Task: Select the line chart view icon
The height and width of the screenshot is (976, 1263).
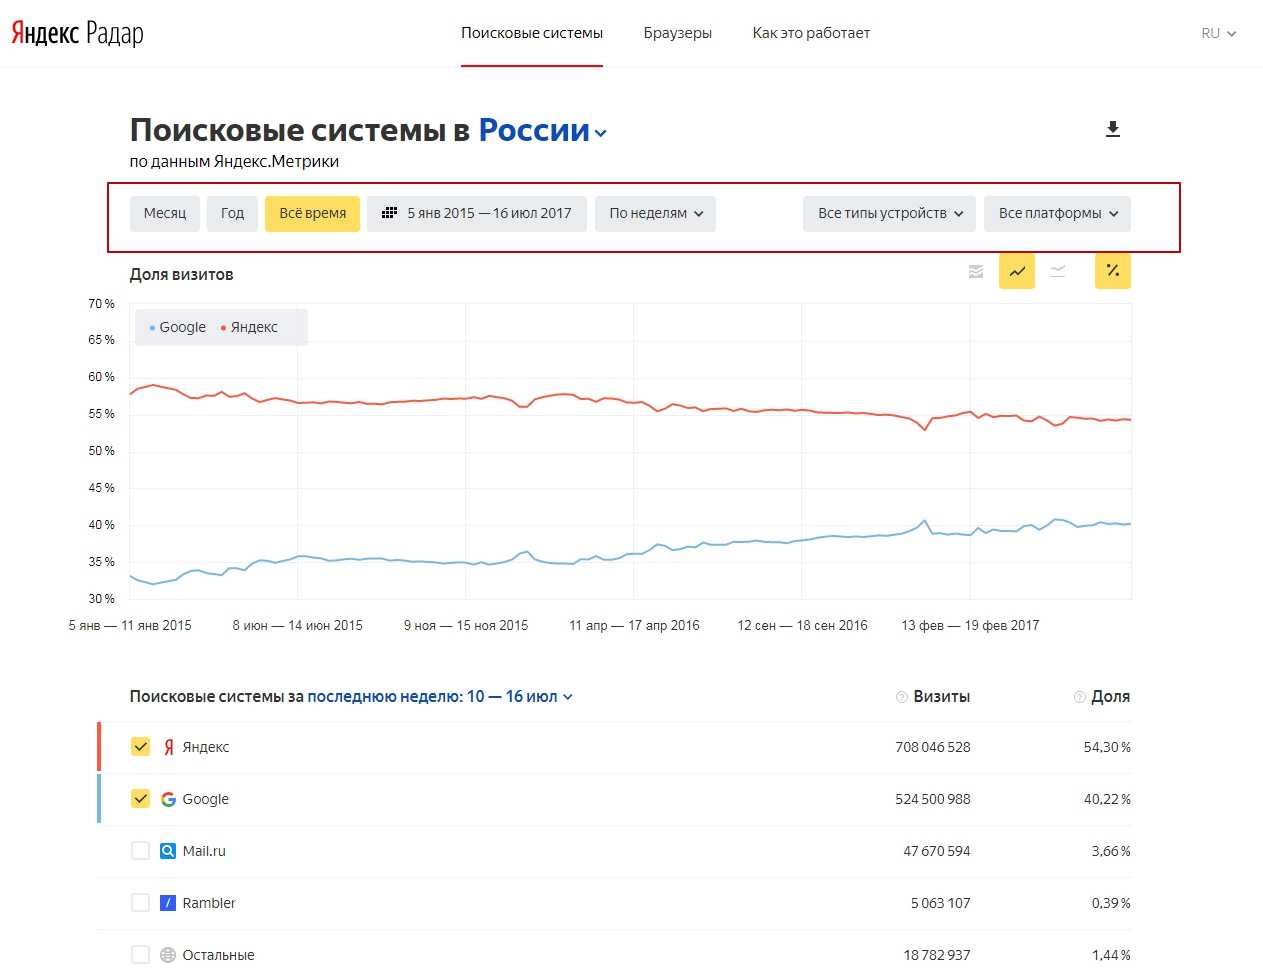Action: pyautogui.click(x=1017, y=271)
